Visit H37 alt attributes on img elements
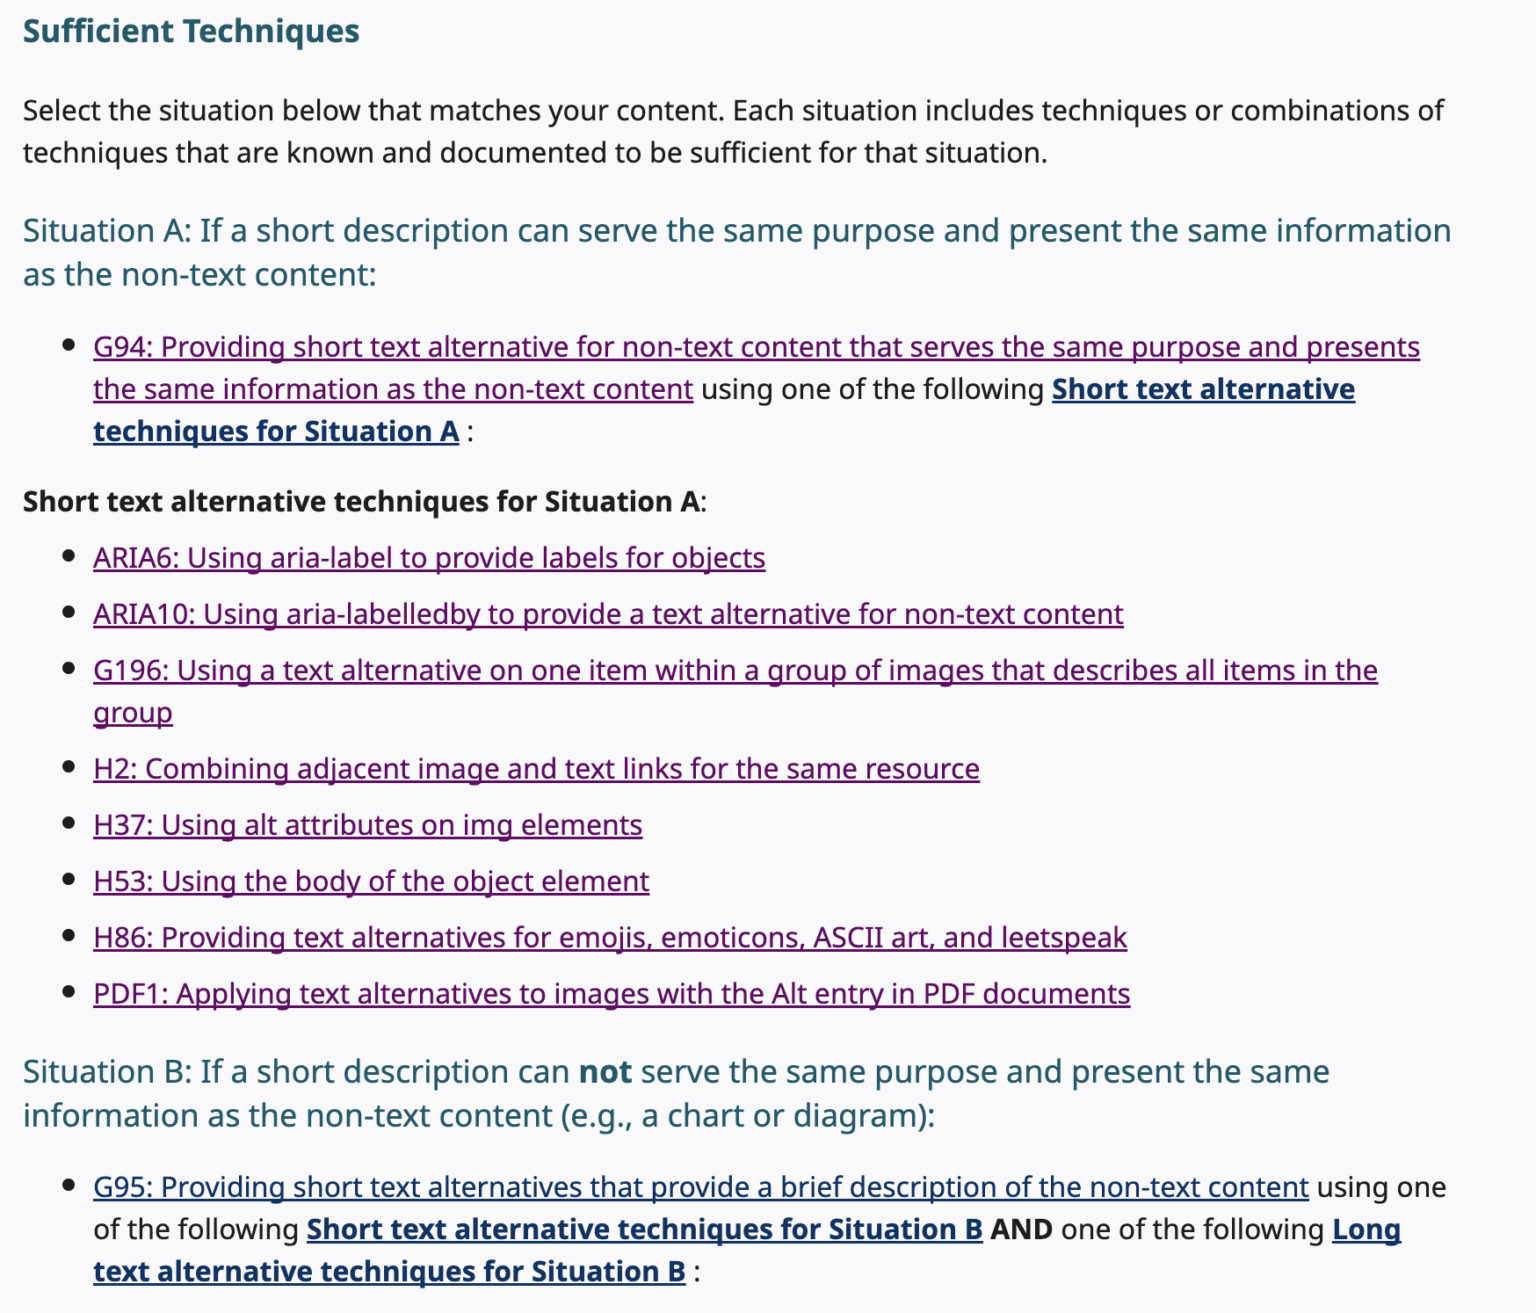Screen dimensions: 1536x1313 click(x=367, y=825)
